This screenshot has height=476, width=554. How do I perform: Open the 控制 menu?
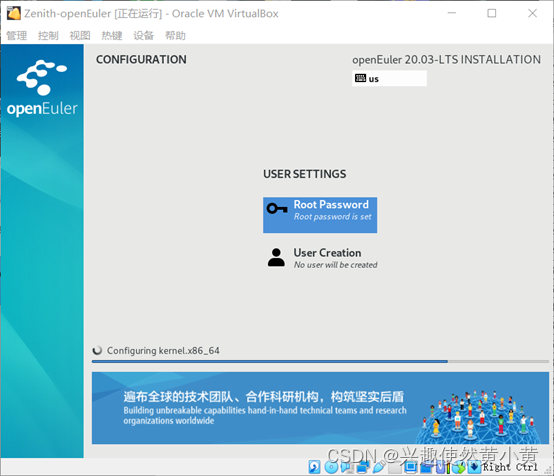coord(48,35)
